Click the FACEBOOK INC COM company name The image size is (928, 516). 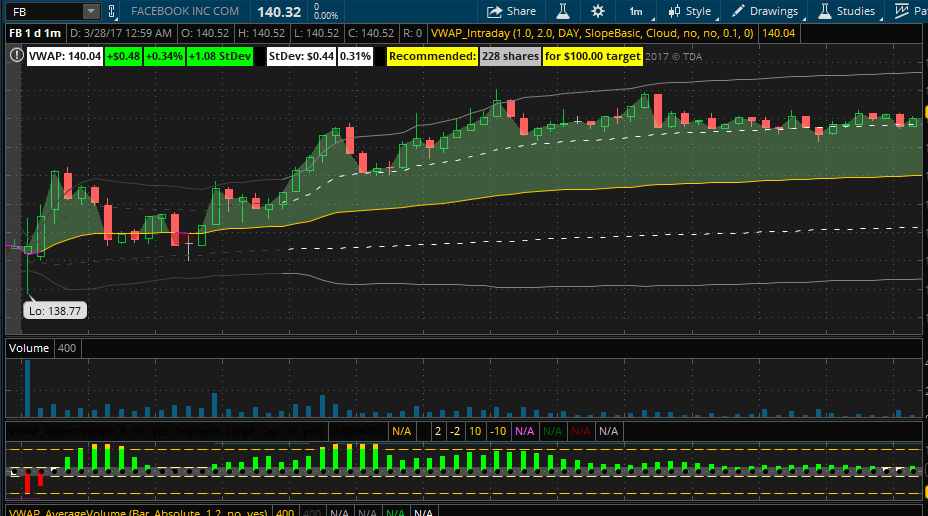[x=185, y=11]
